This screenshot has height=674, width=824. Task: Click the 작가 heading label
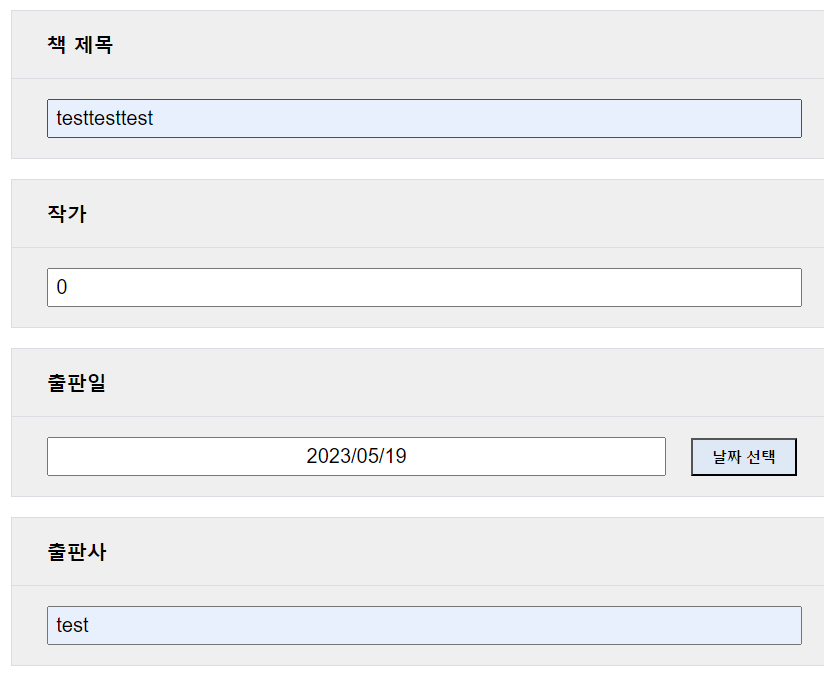click(67, 214)
